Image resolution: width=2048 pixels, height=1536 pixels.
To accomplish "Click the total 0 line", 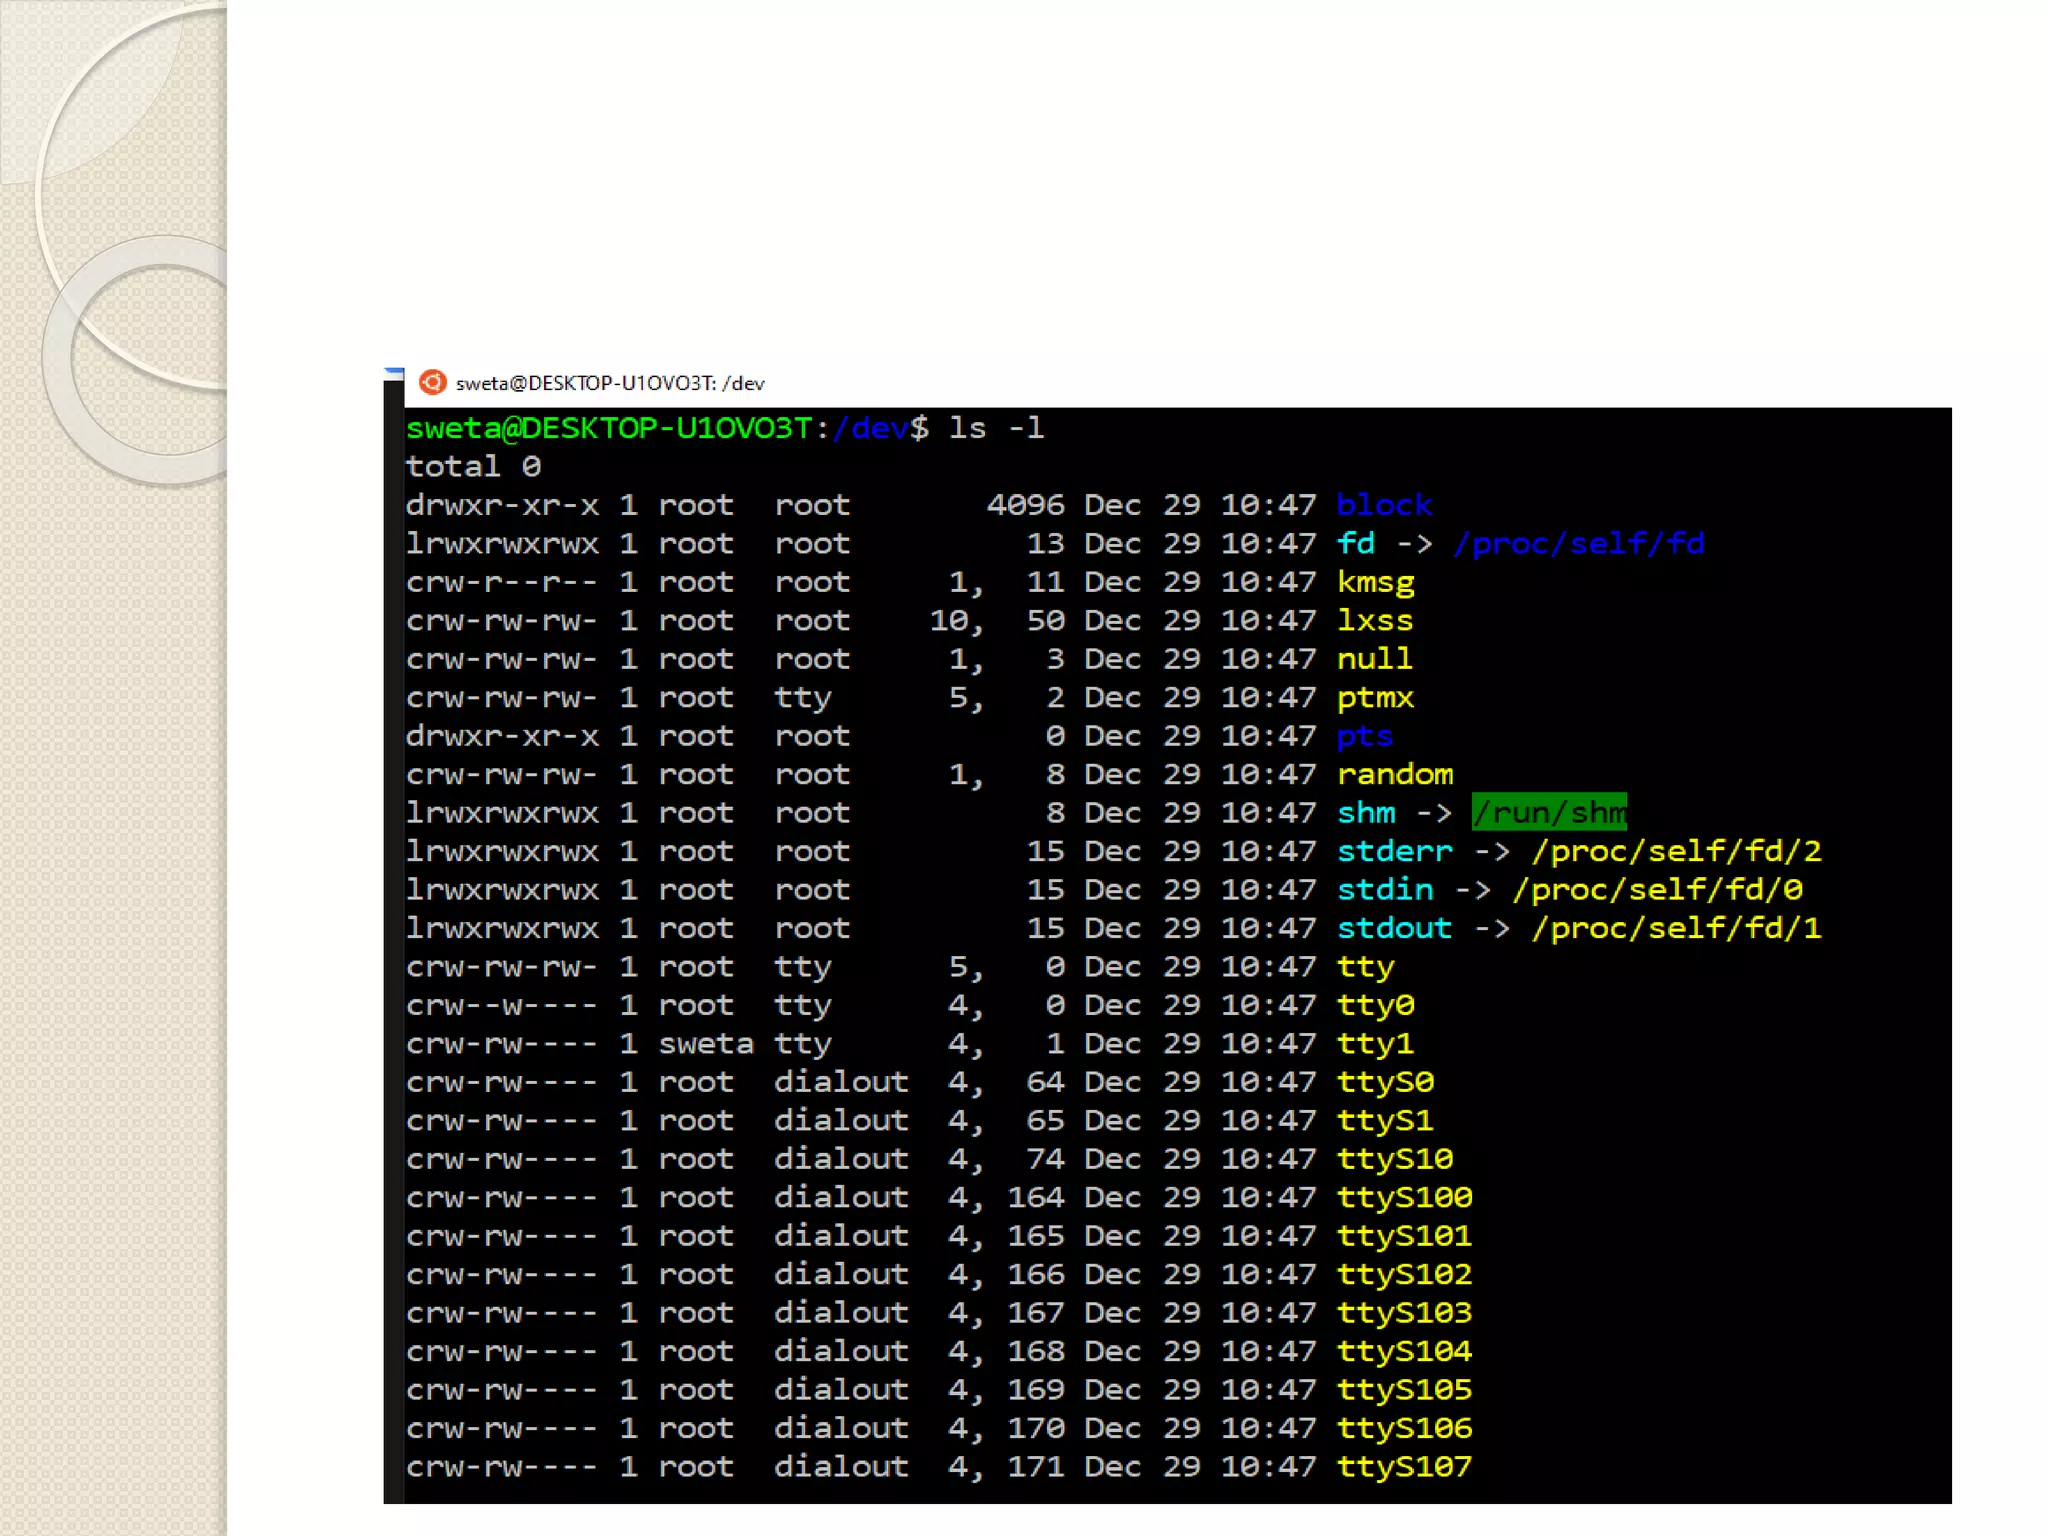I will 473,467.
